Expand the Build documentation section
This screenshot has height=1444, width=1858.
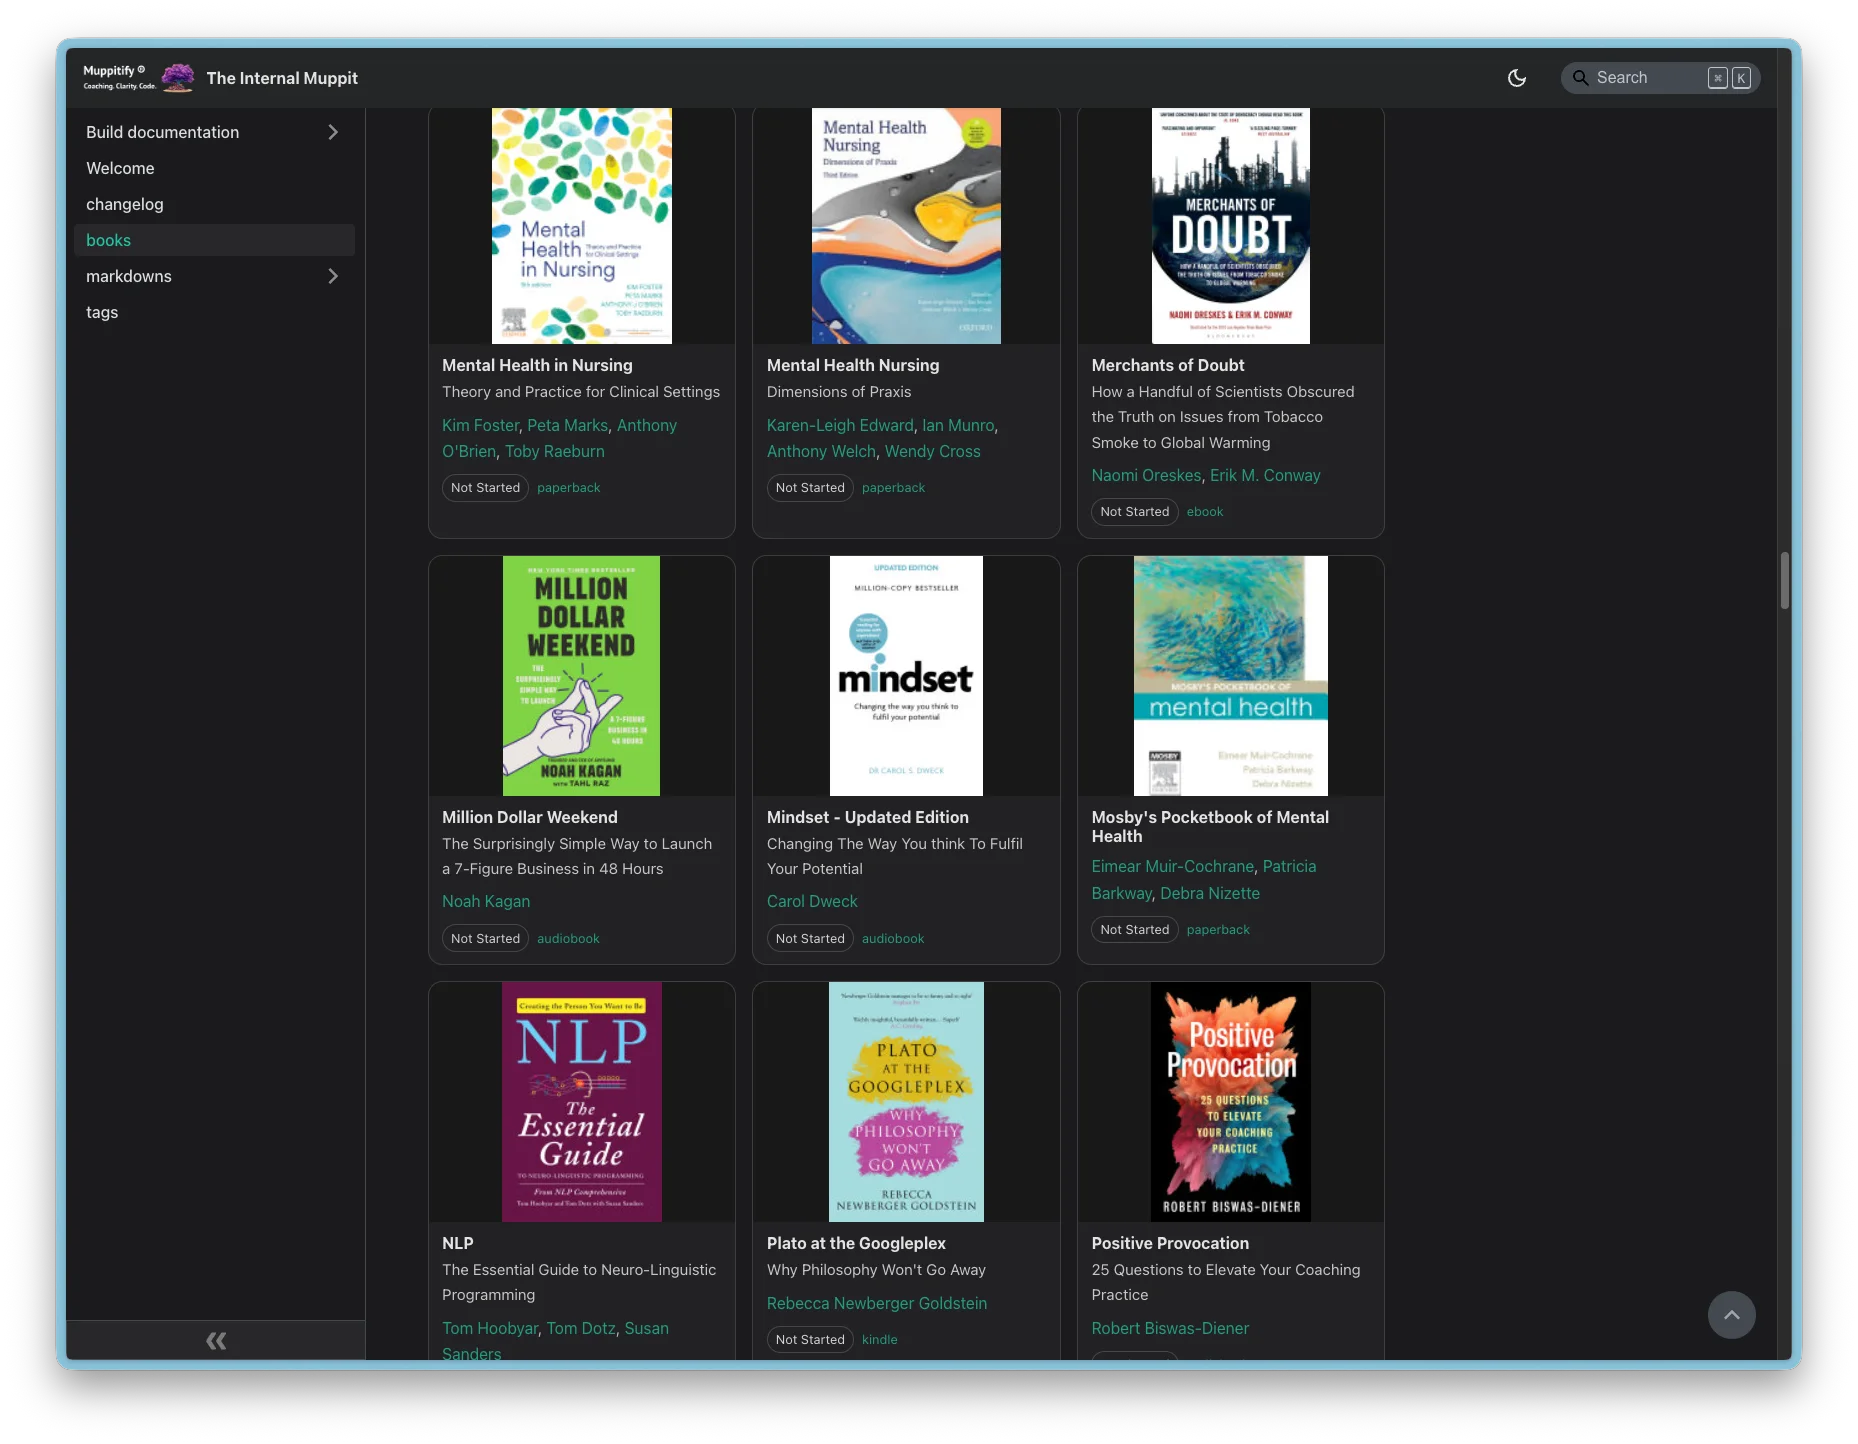point(333,131)
